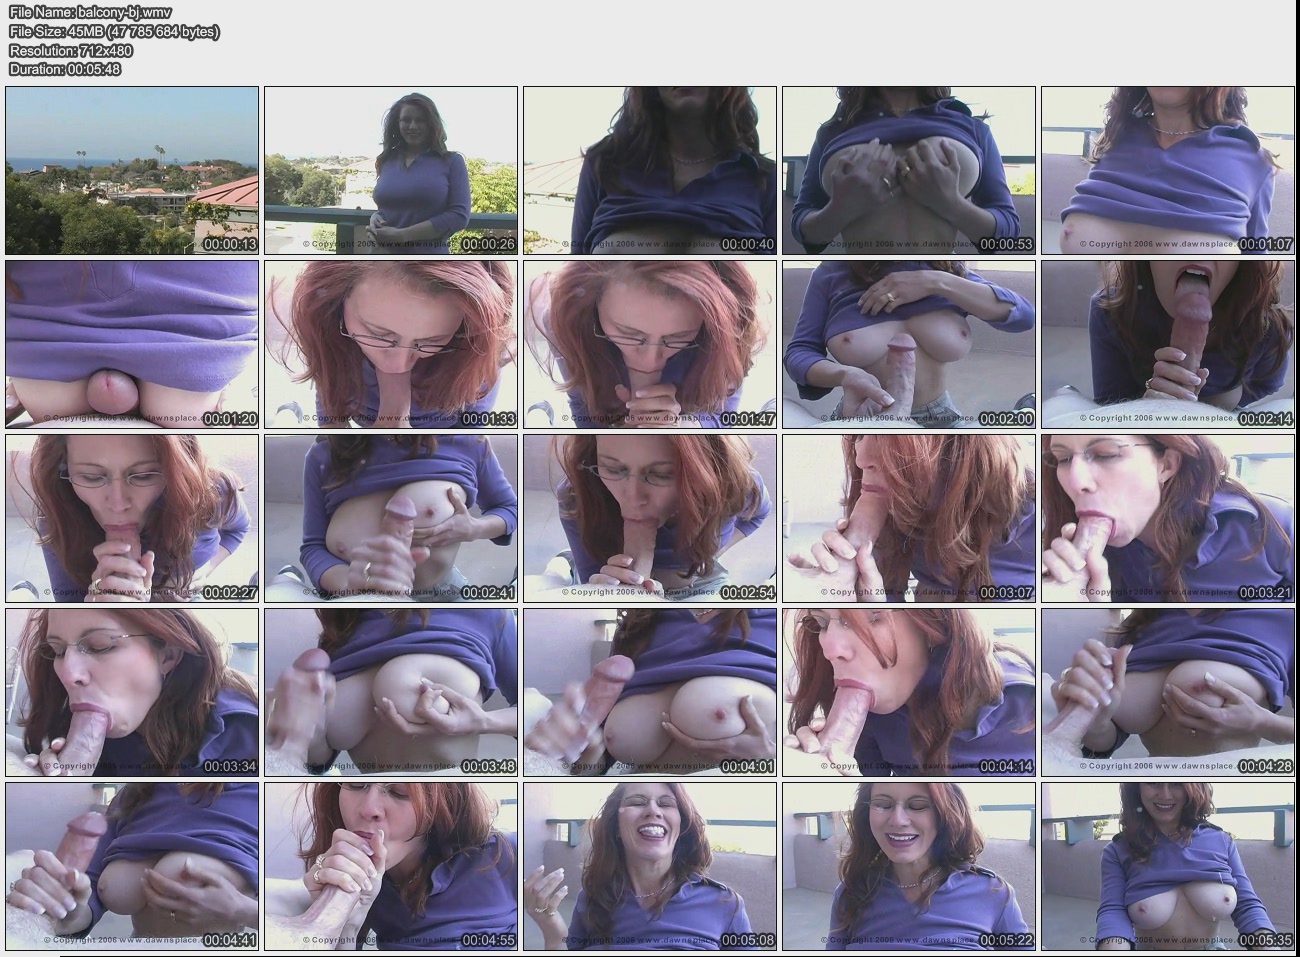Select the thumbnail timestamped 00:05:22
This screenshot has height=957, width=1300.
[x=908, y=865]
